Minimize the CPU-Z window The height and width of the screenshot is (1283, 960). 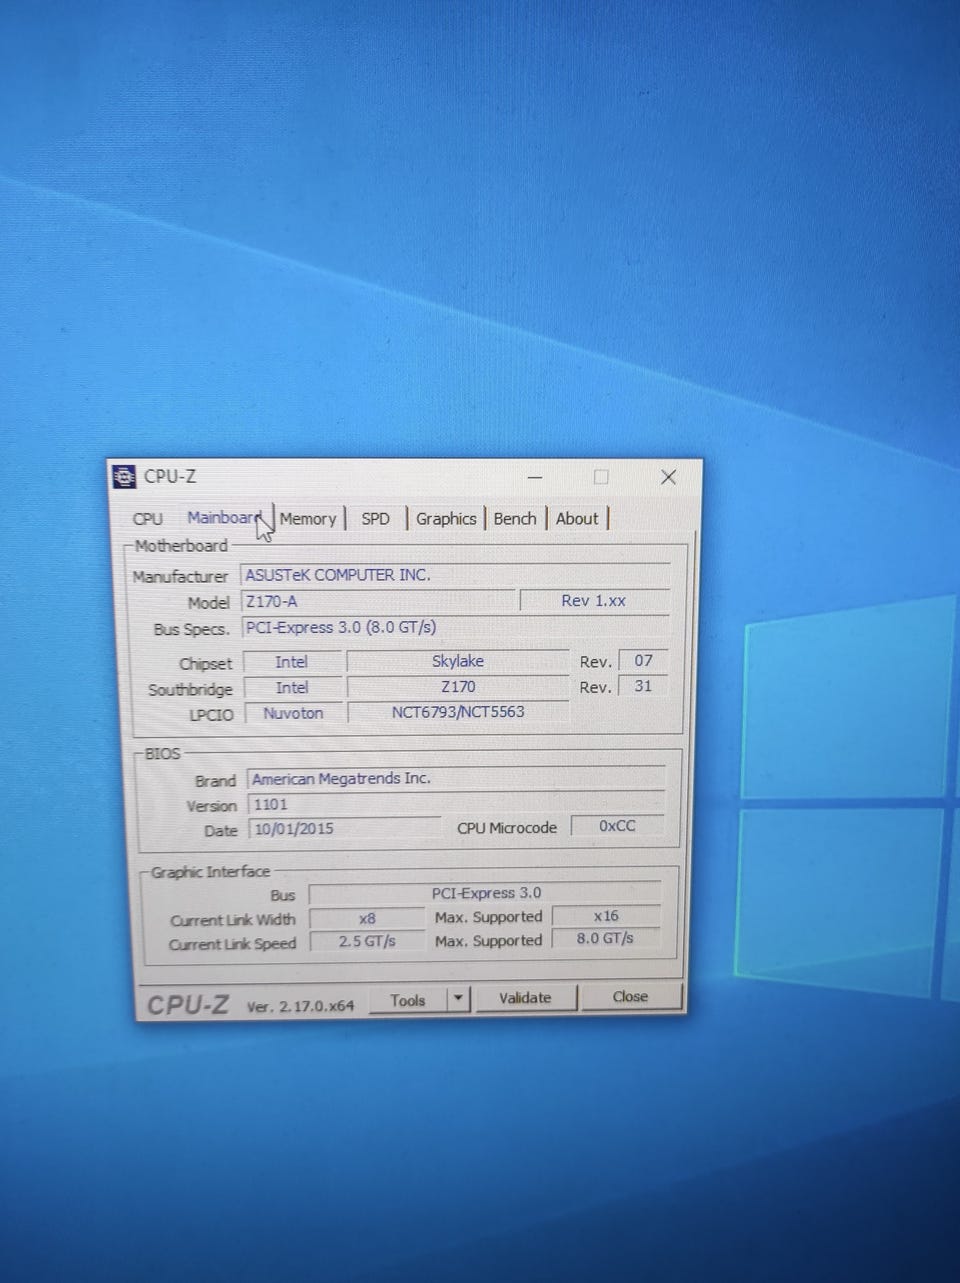coord(535,478)
